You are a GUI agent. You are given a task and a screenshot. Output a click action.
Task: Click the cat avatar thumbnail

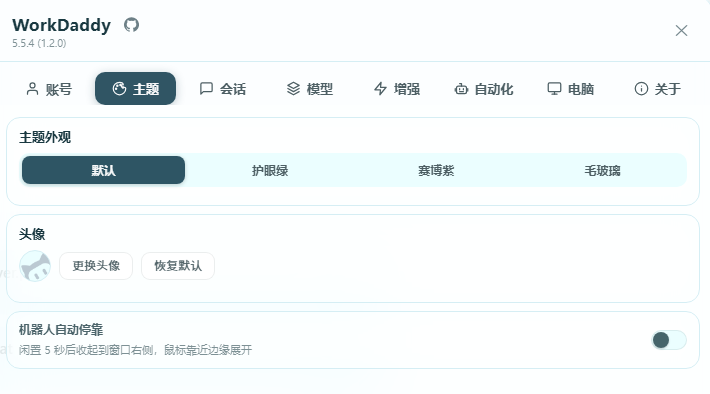click(35, 266)
